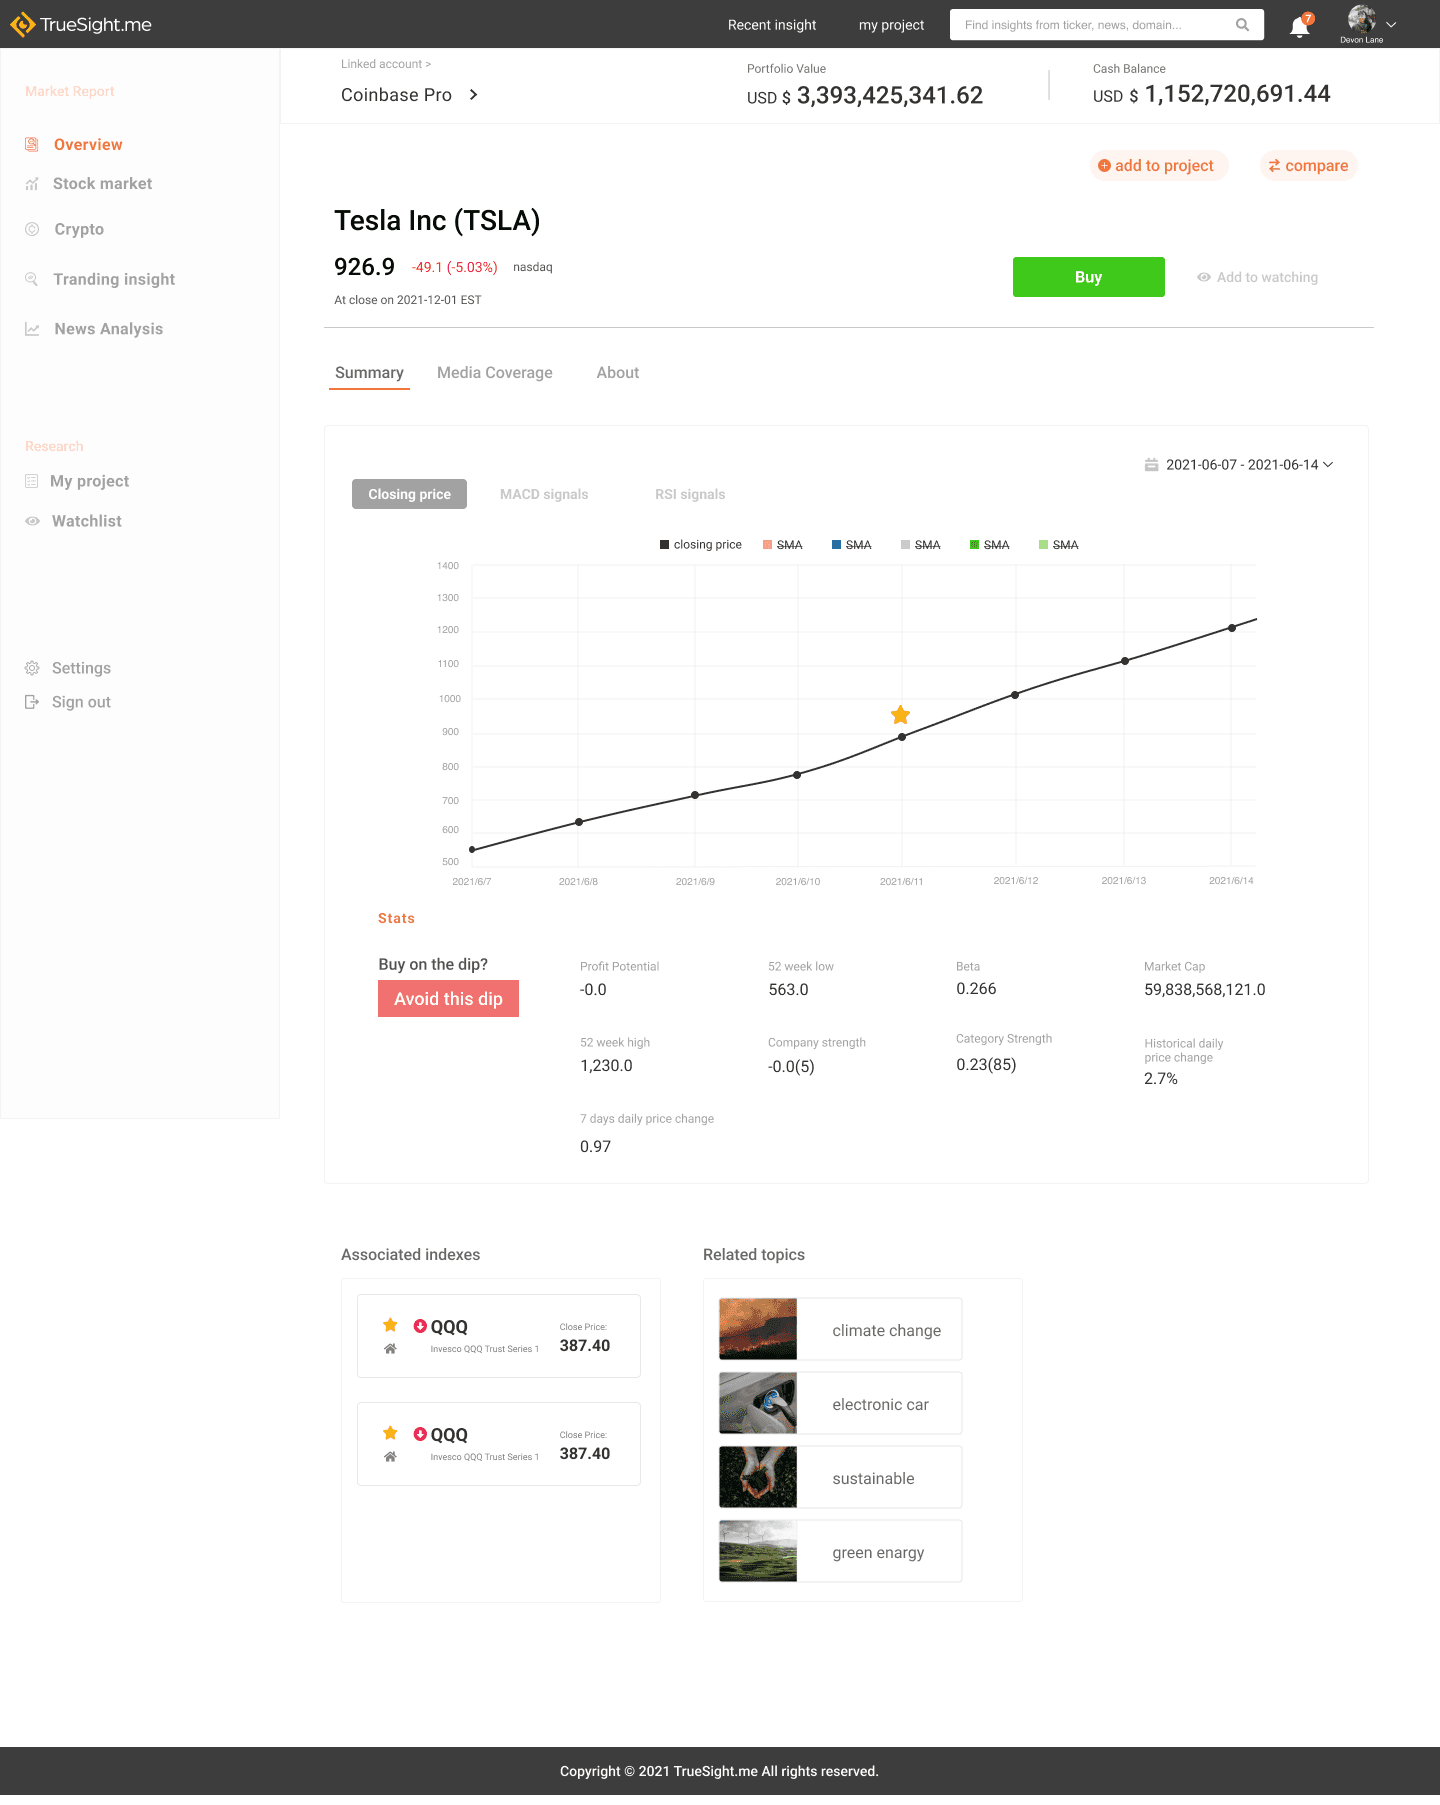
Task: Switch to the About tab
Action: click(x=618, y=373)
